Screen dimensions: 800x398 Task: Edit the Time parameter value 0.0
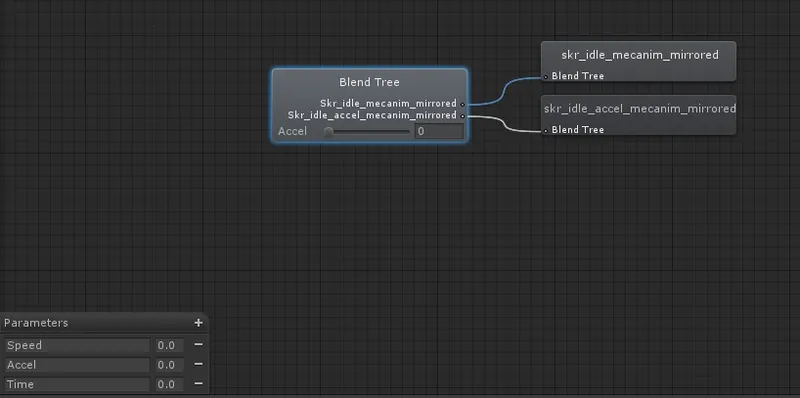coord(169,384)
